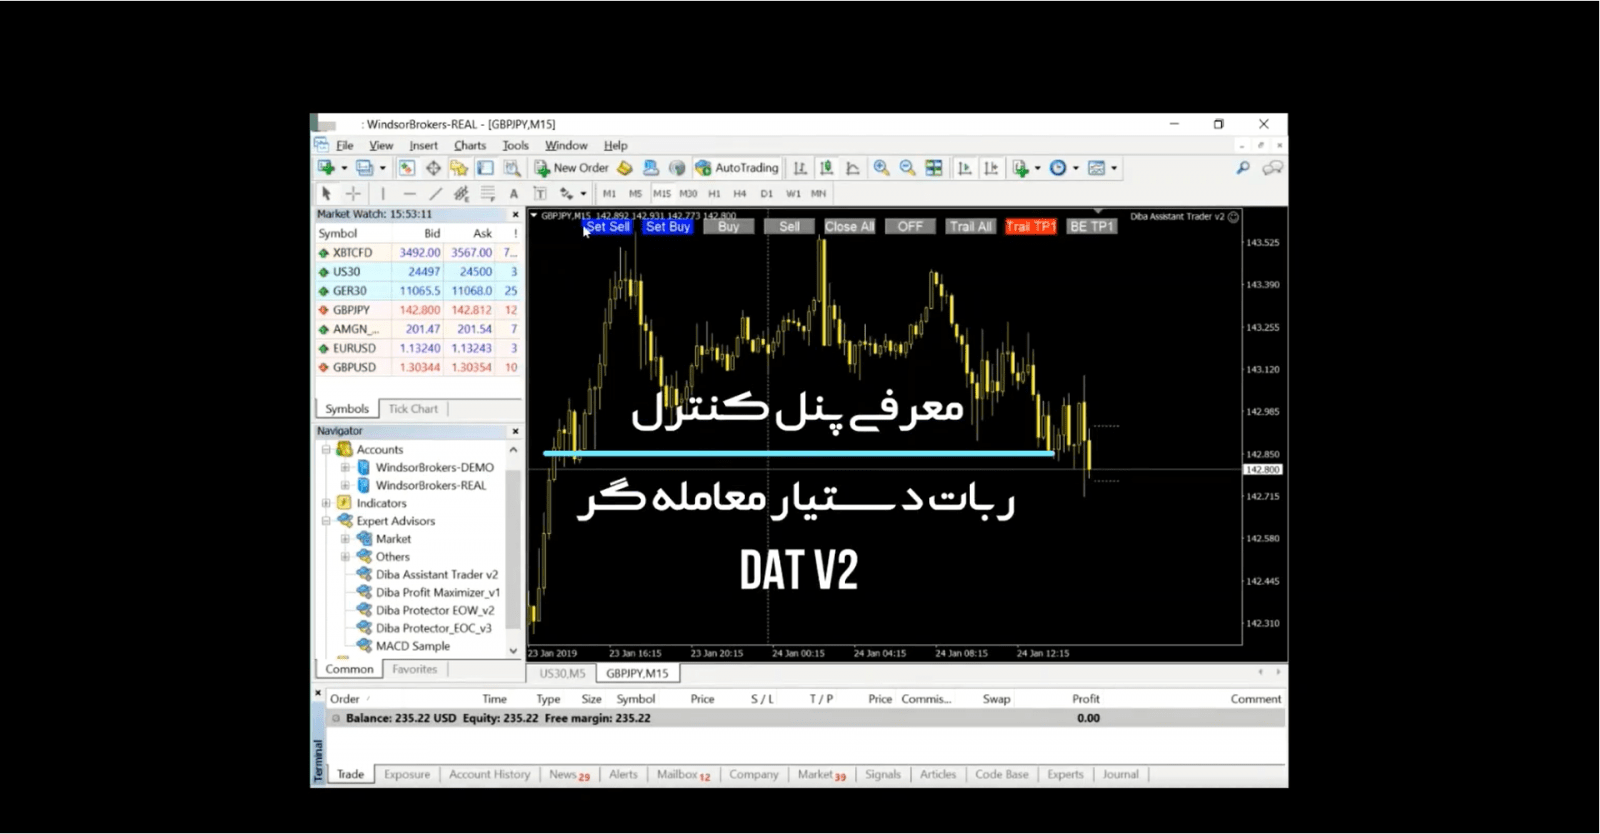
Task: Click the MetaEditor yellow diamond icon
Action: pos(625,168)
